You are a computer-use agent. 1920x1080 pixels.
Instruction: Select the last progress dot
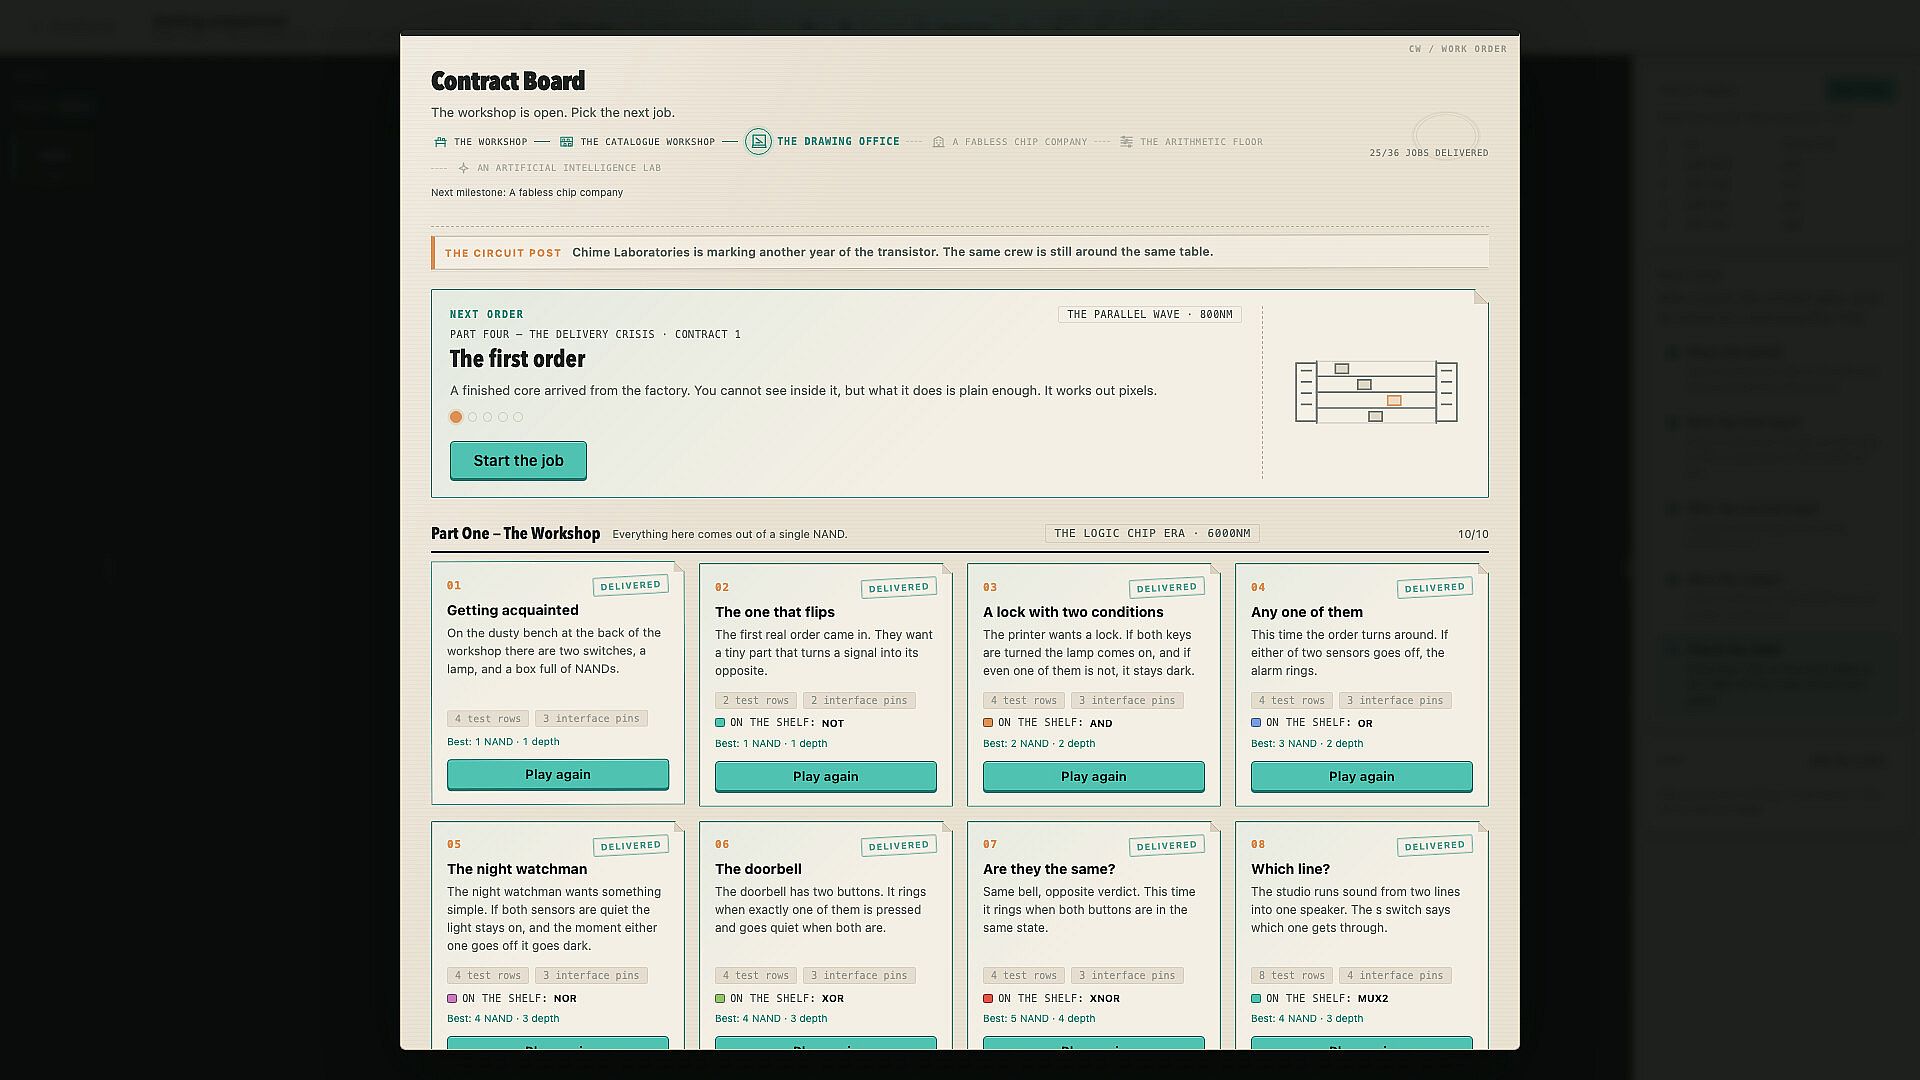518,417
